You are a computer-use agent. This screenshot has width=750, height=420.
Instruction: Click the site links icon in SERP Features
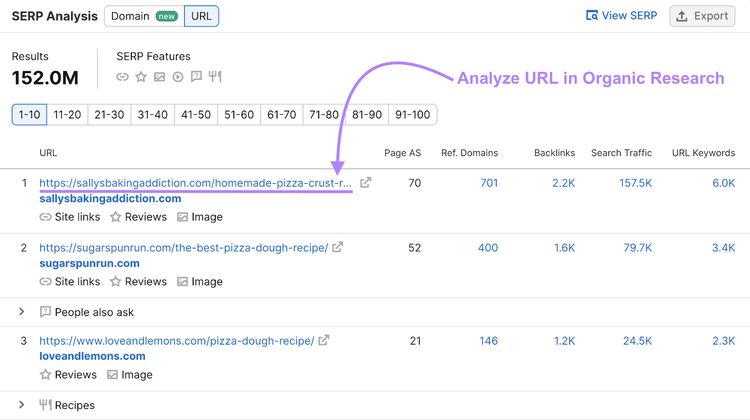[x=122, y=77]
